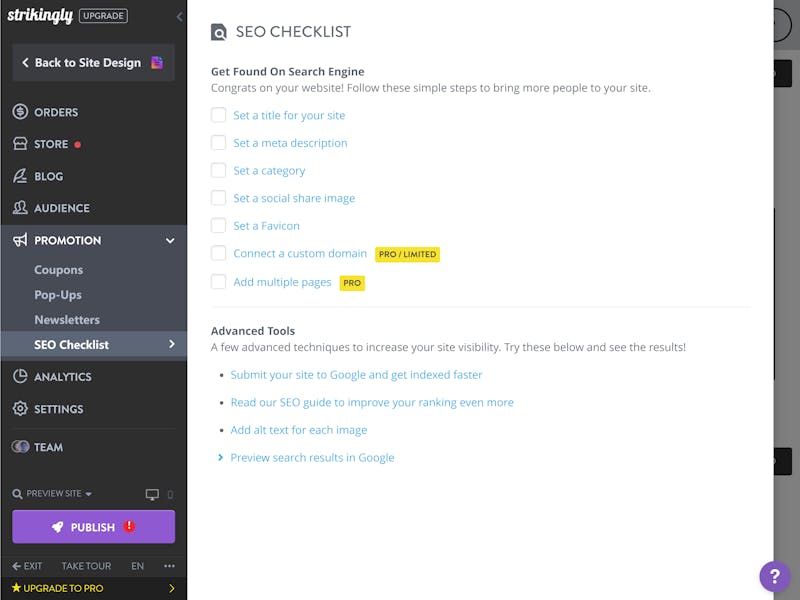Screen dimensions: 800x600
Task: Click the purple Publish button
Action: click(93, 527)
